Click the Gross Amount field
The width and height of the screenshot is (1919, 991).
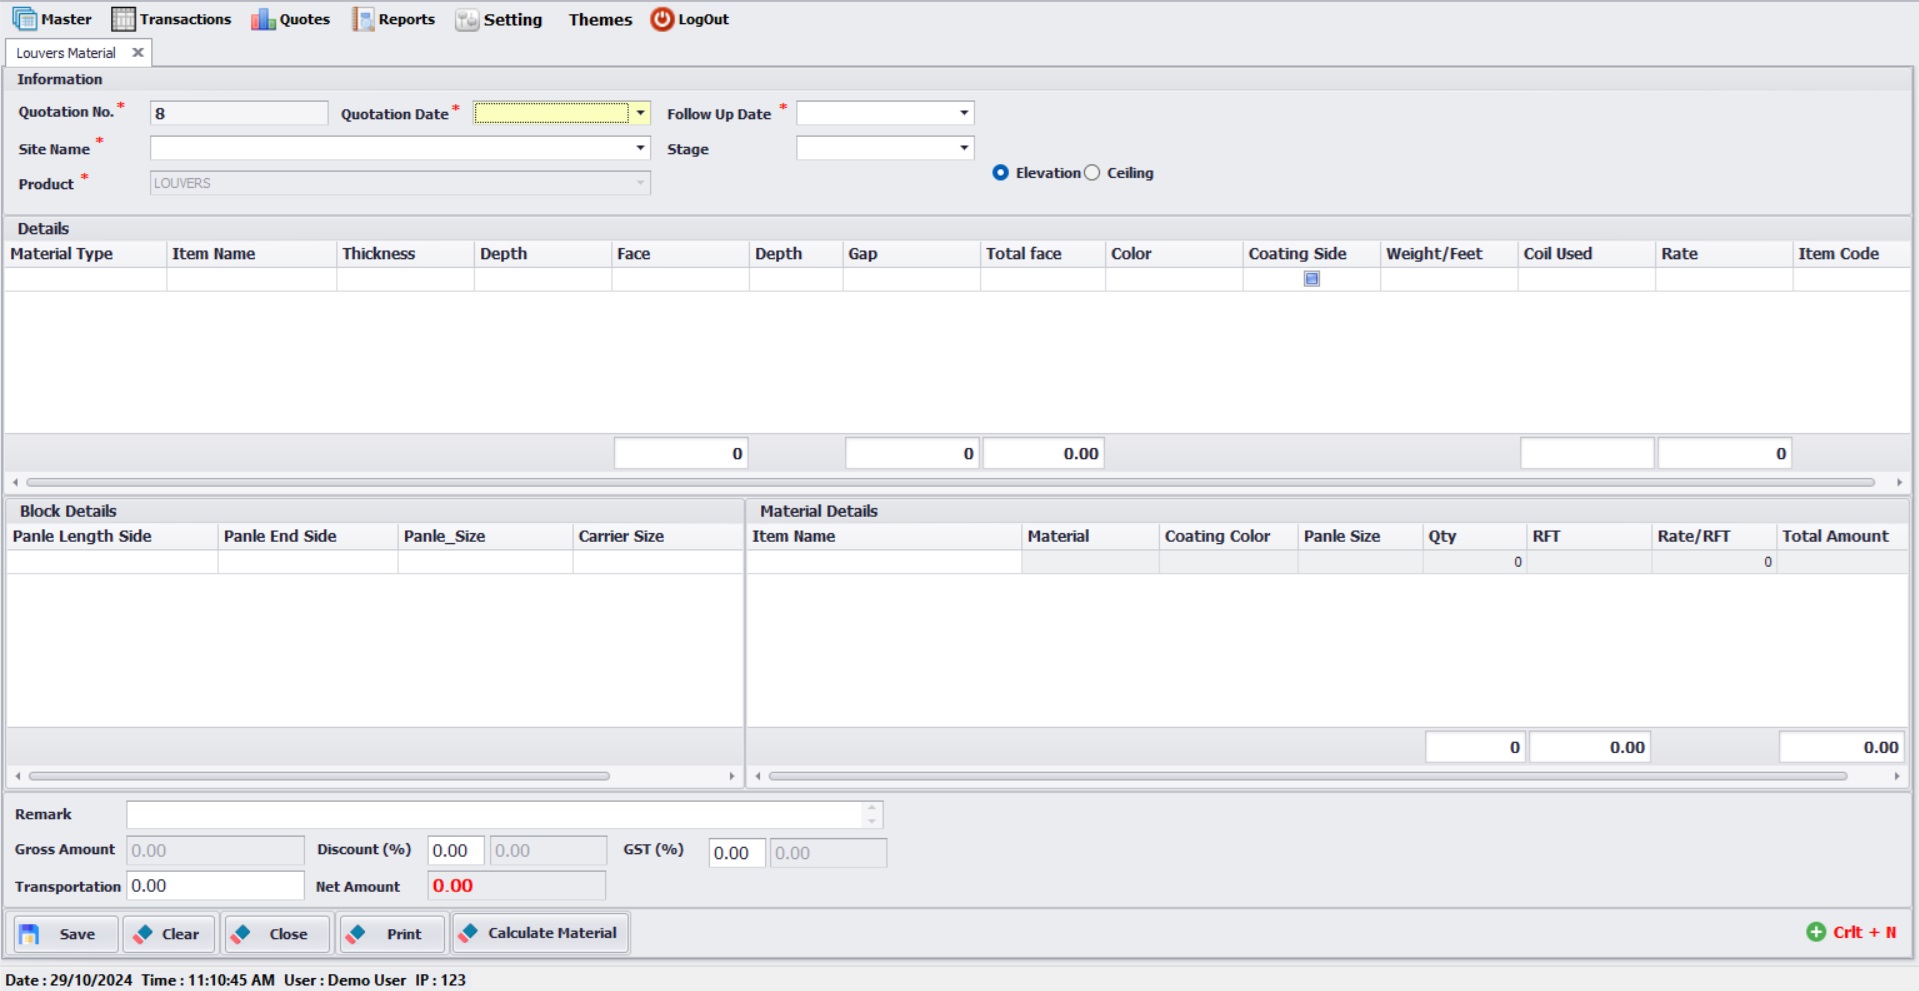click(215, 851)
